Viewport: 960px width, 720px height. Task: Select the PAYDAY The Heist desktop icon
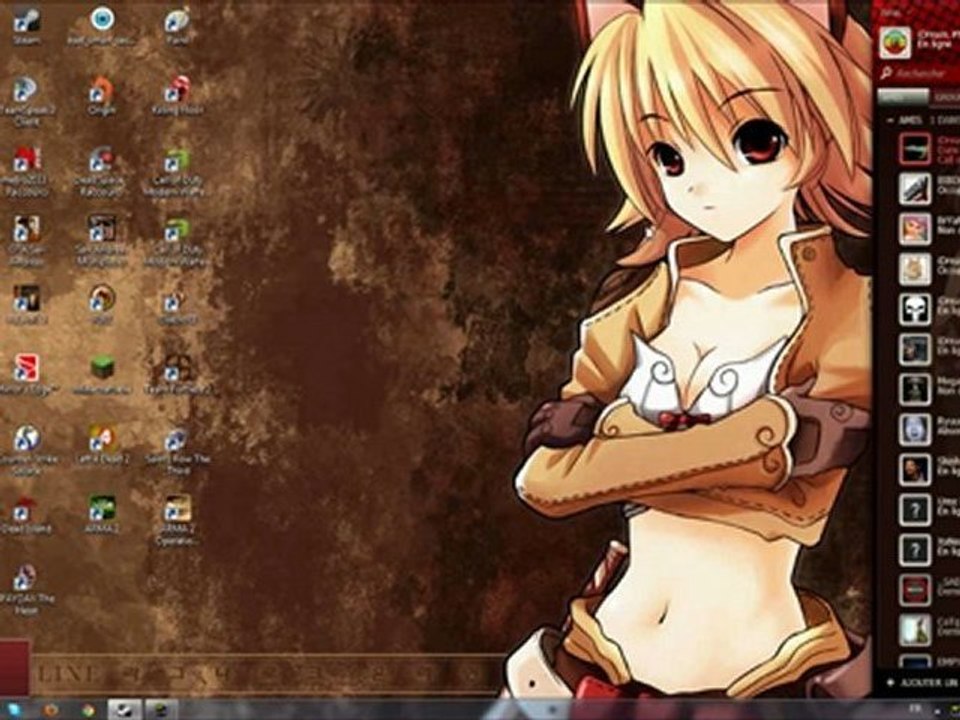[x=26, y=589]
